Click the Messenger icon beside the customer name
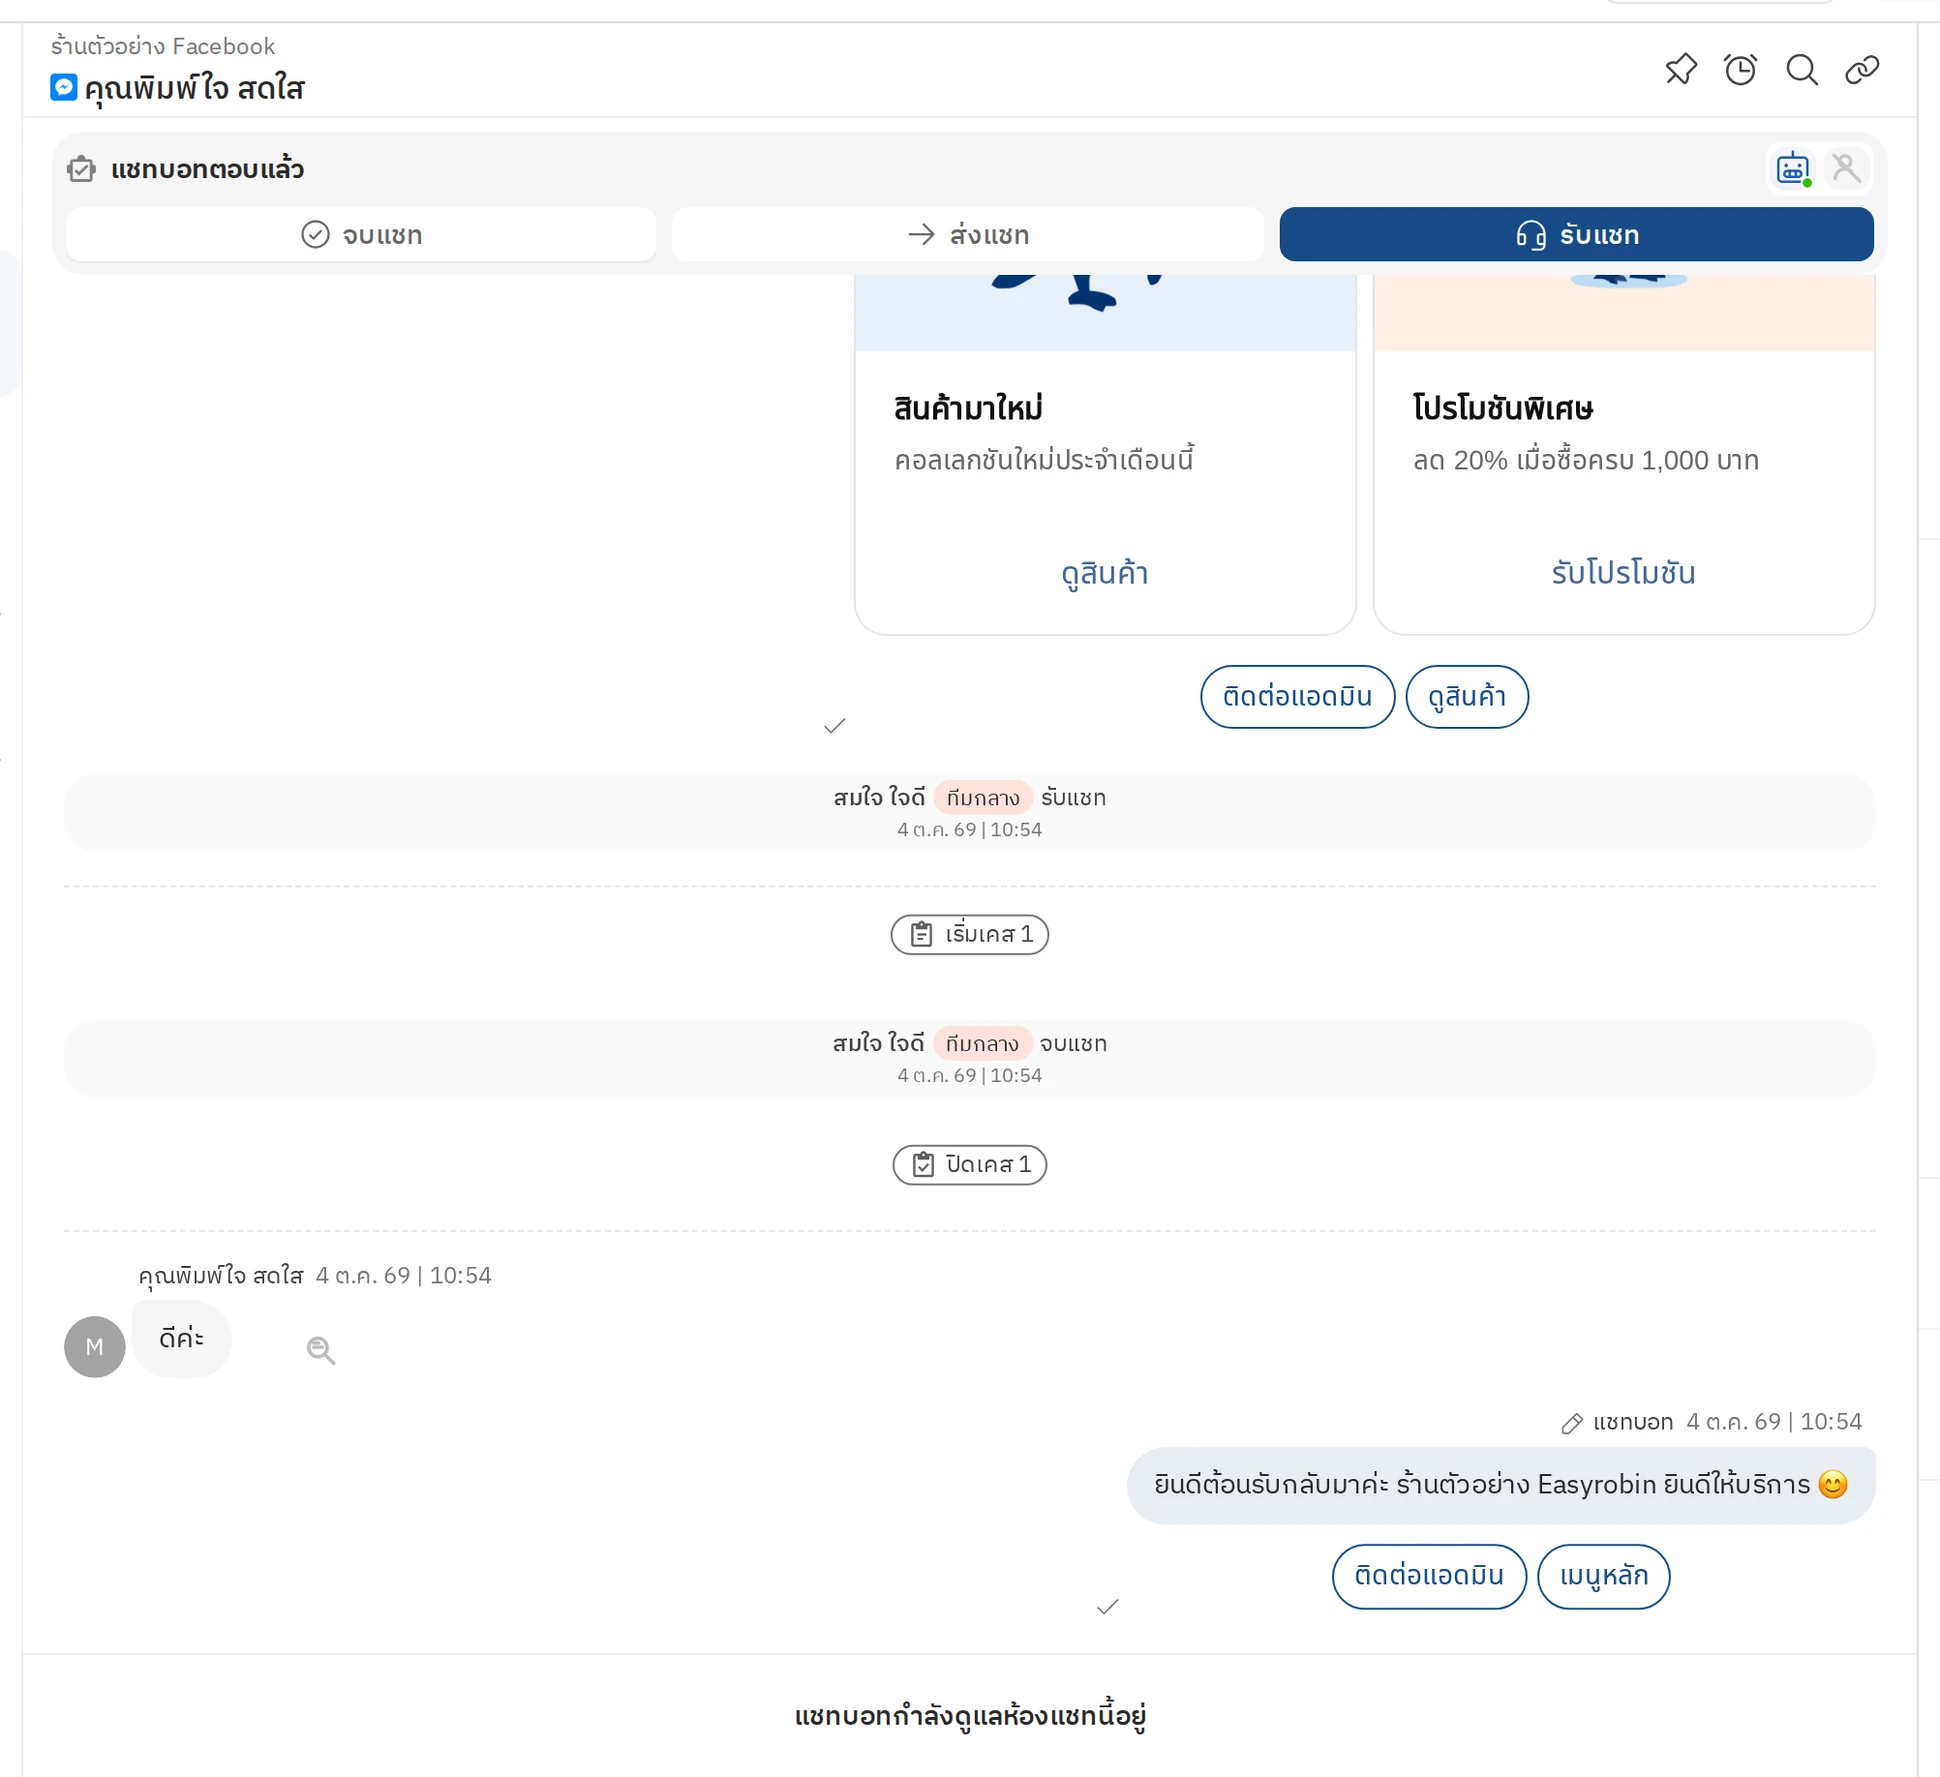 pos(63,87)
